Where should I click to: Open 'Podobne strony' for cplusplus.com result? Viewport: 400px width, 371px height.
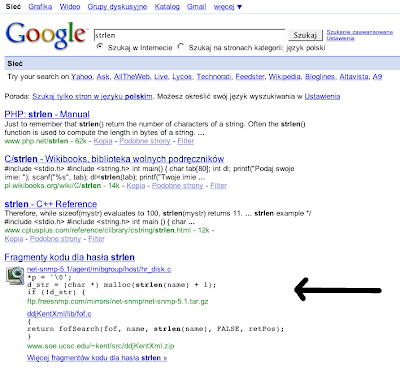(x=56, y=239)
